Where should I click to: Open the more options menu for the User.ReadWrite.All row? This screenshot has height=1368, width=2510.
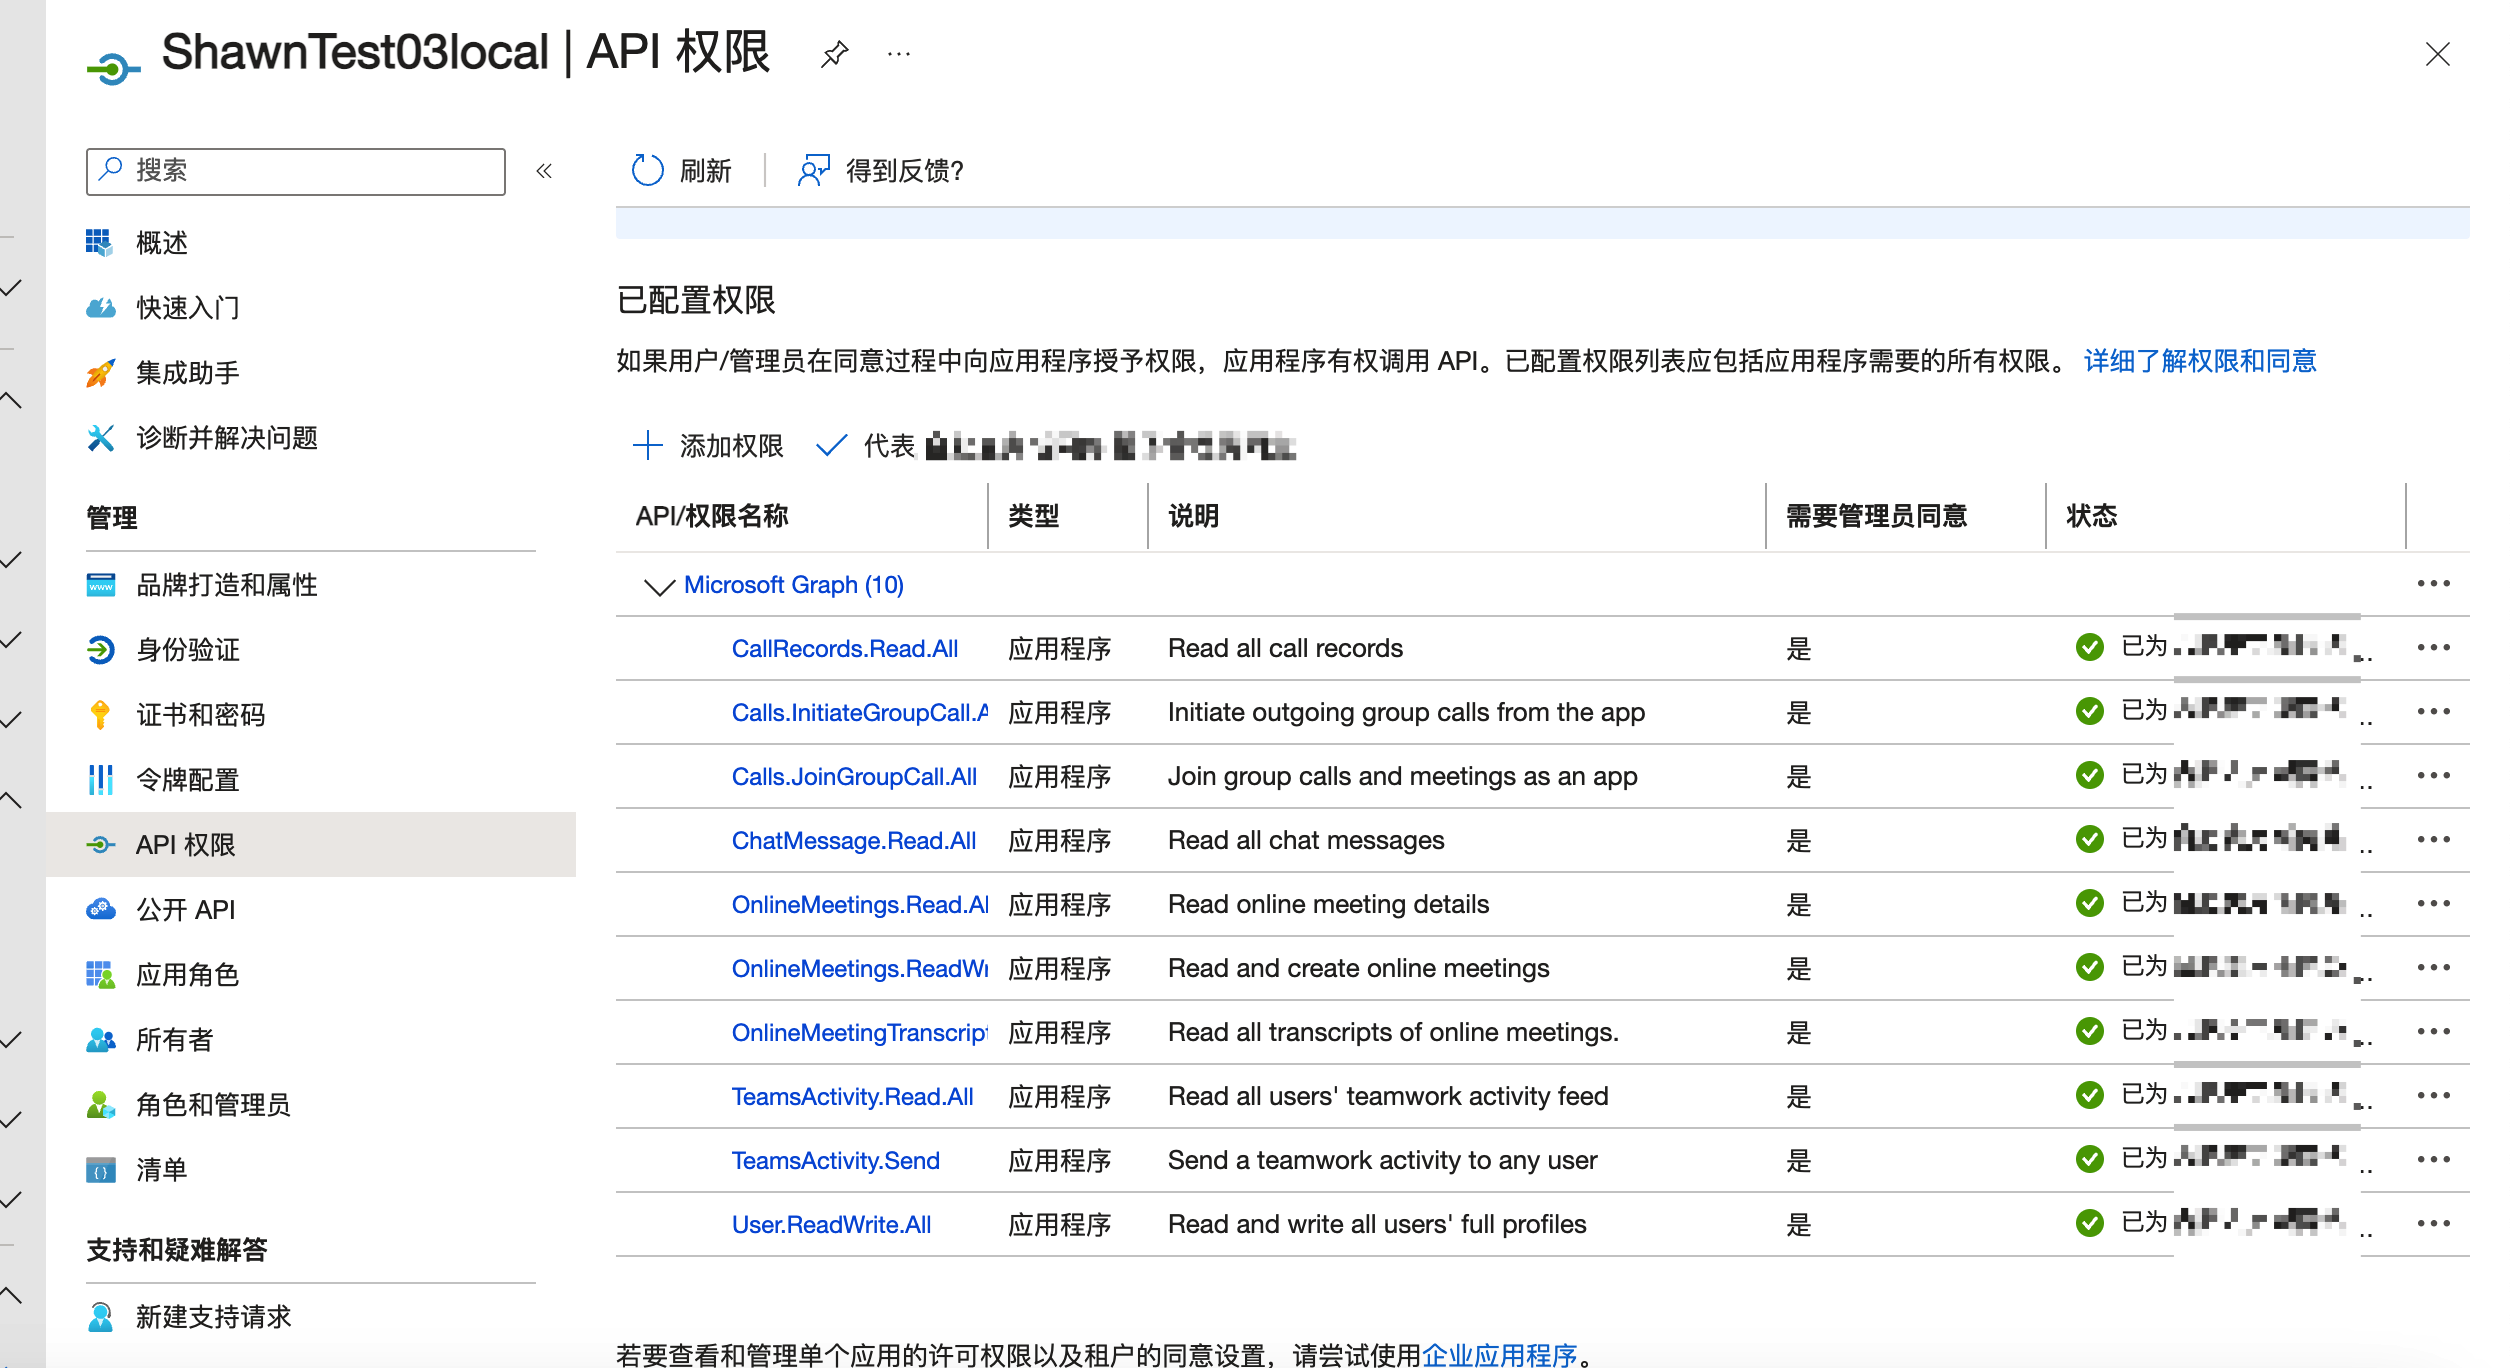pos(2433,1224)
